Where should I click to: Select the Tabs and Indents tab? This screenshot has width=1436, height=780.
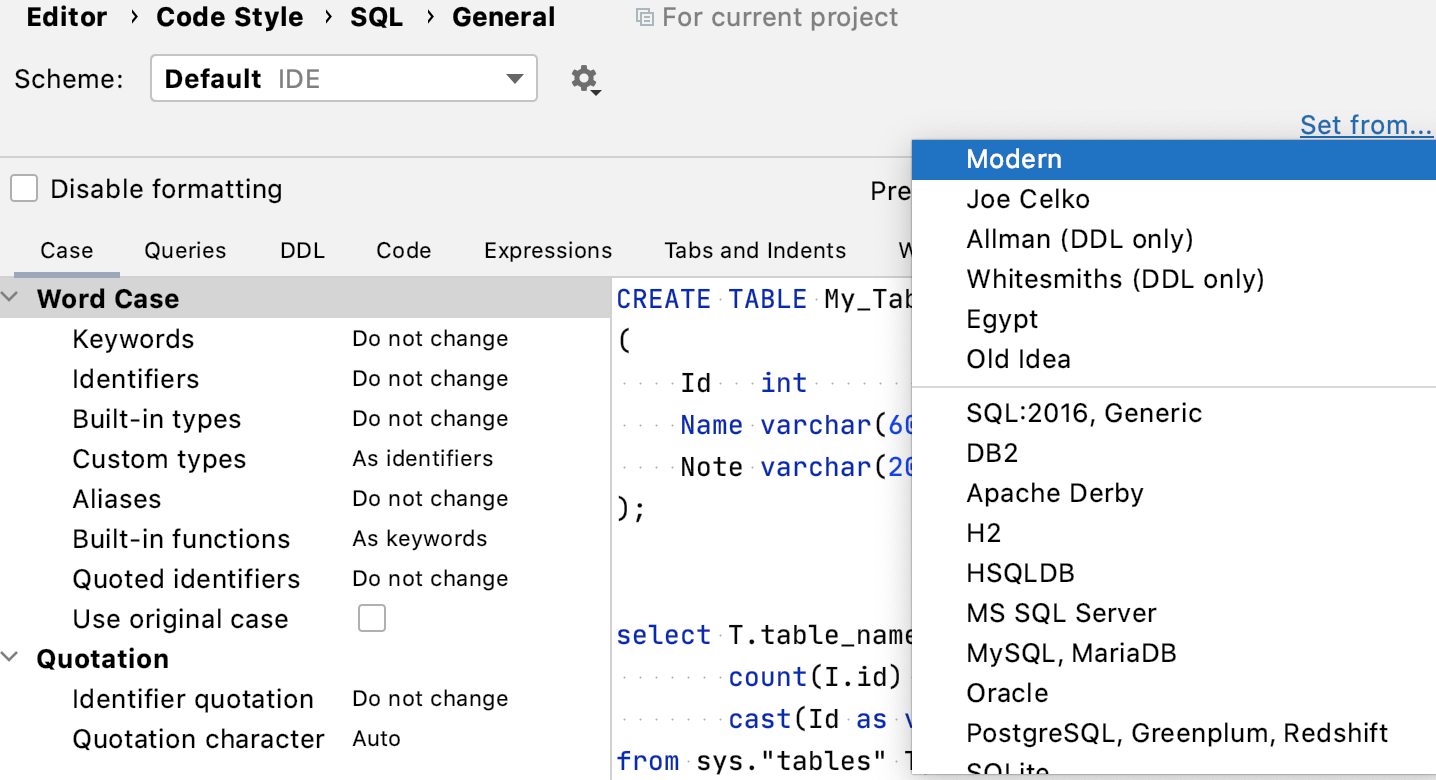coord(755,250)
